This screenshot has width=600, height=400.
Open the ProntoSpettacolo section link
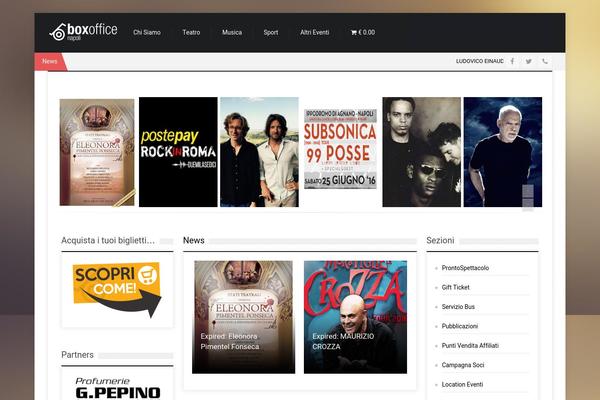click(465, 268)
